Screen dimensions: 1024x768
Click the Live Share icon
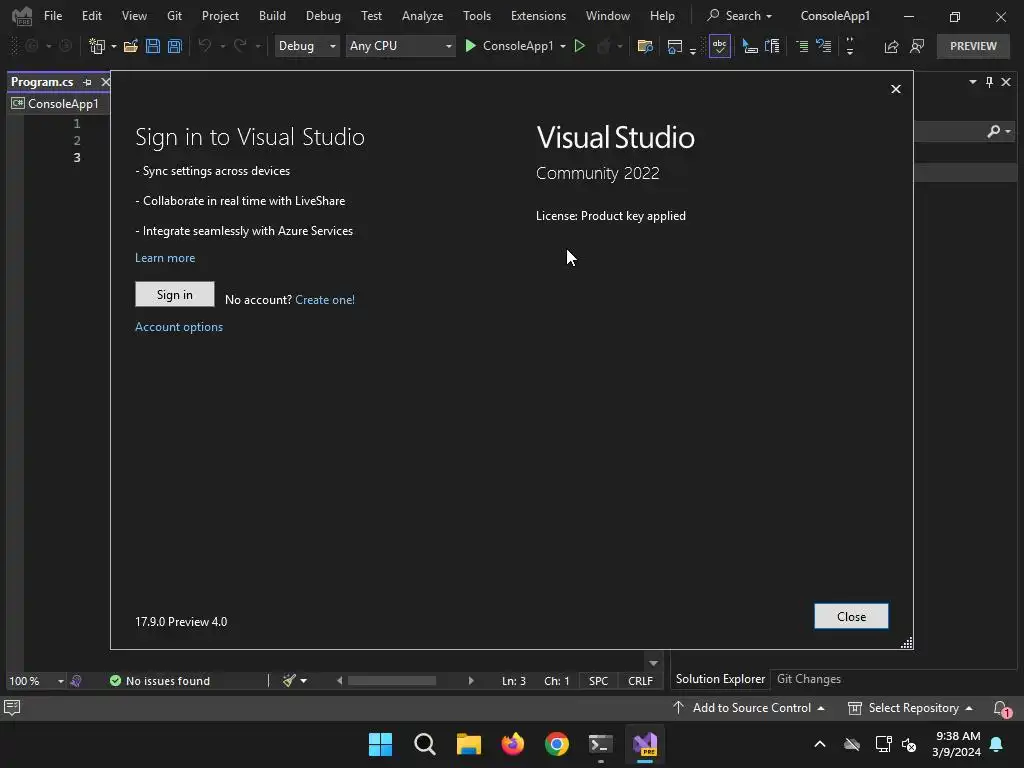(891, 46)
